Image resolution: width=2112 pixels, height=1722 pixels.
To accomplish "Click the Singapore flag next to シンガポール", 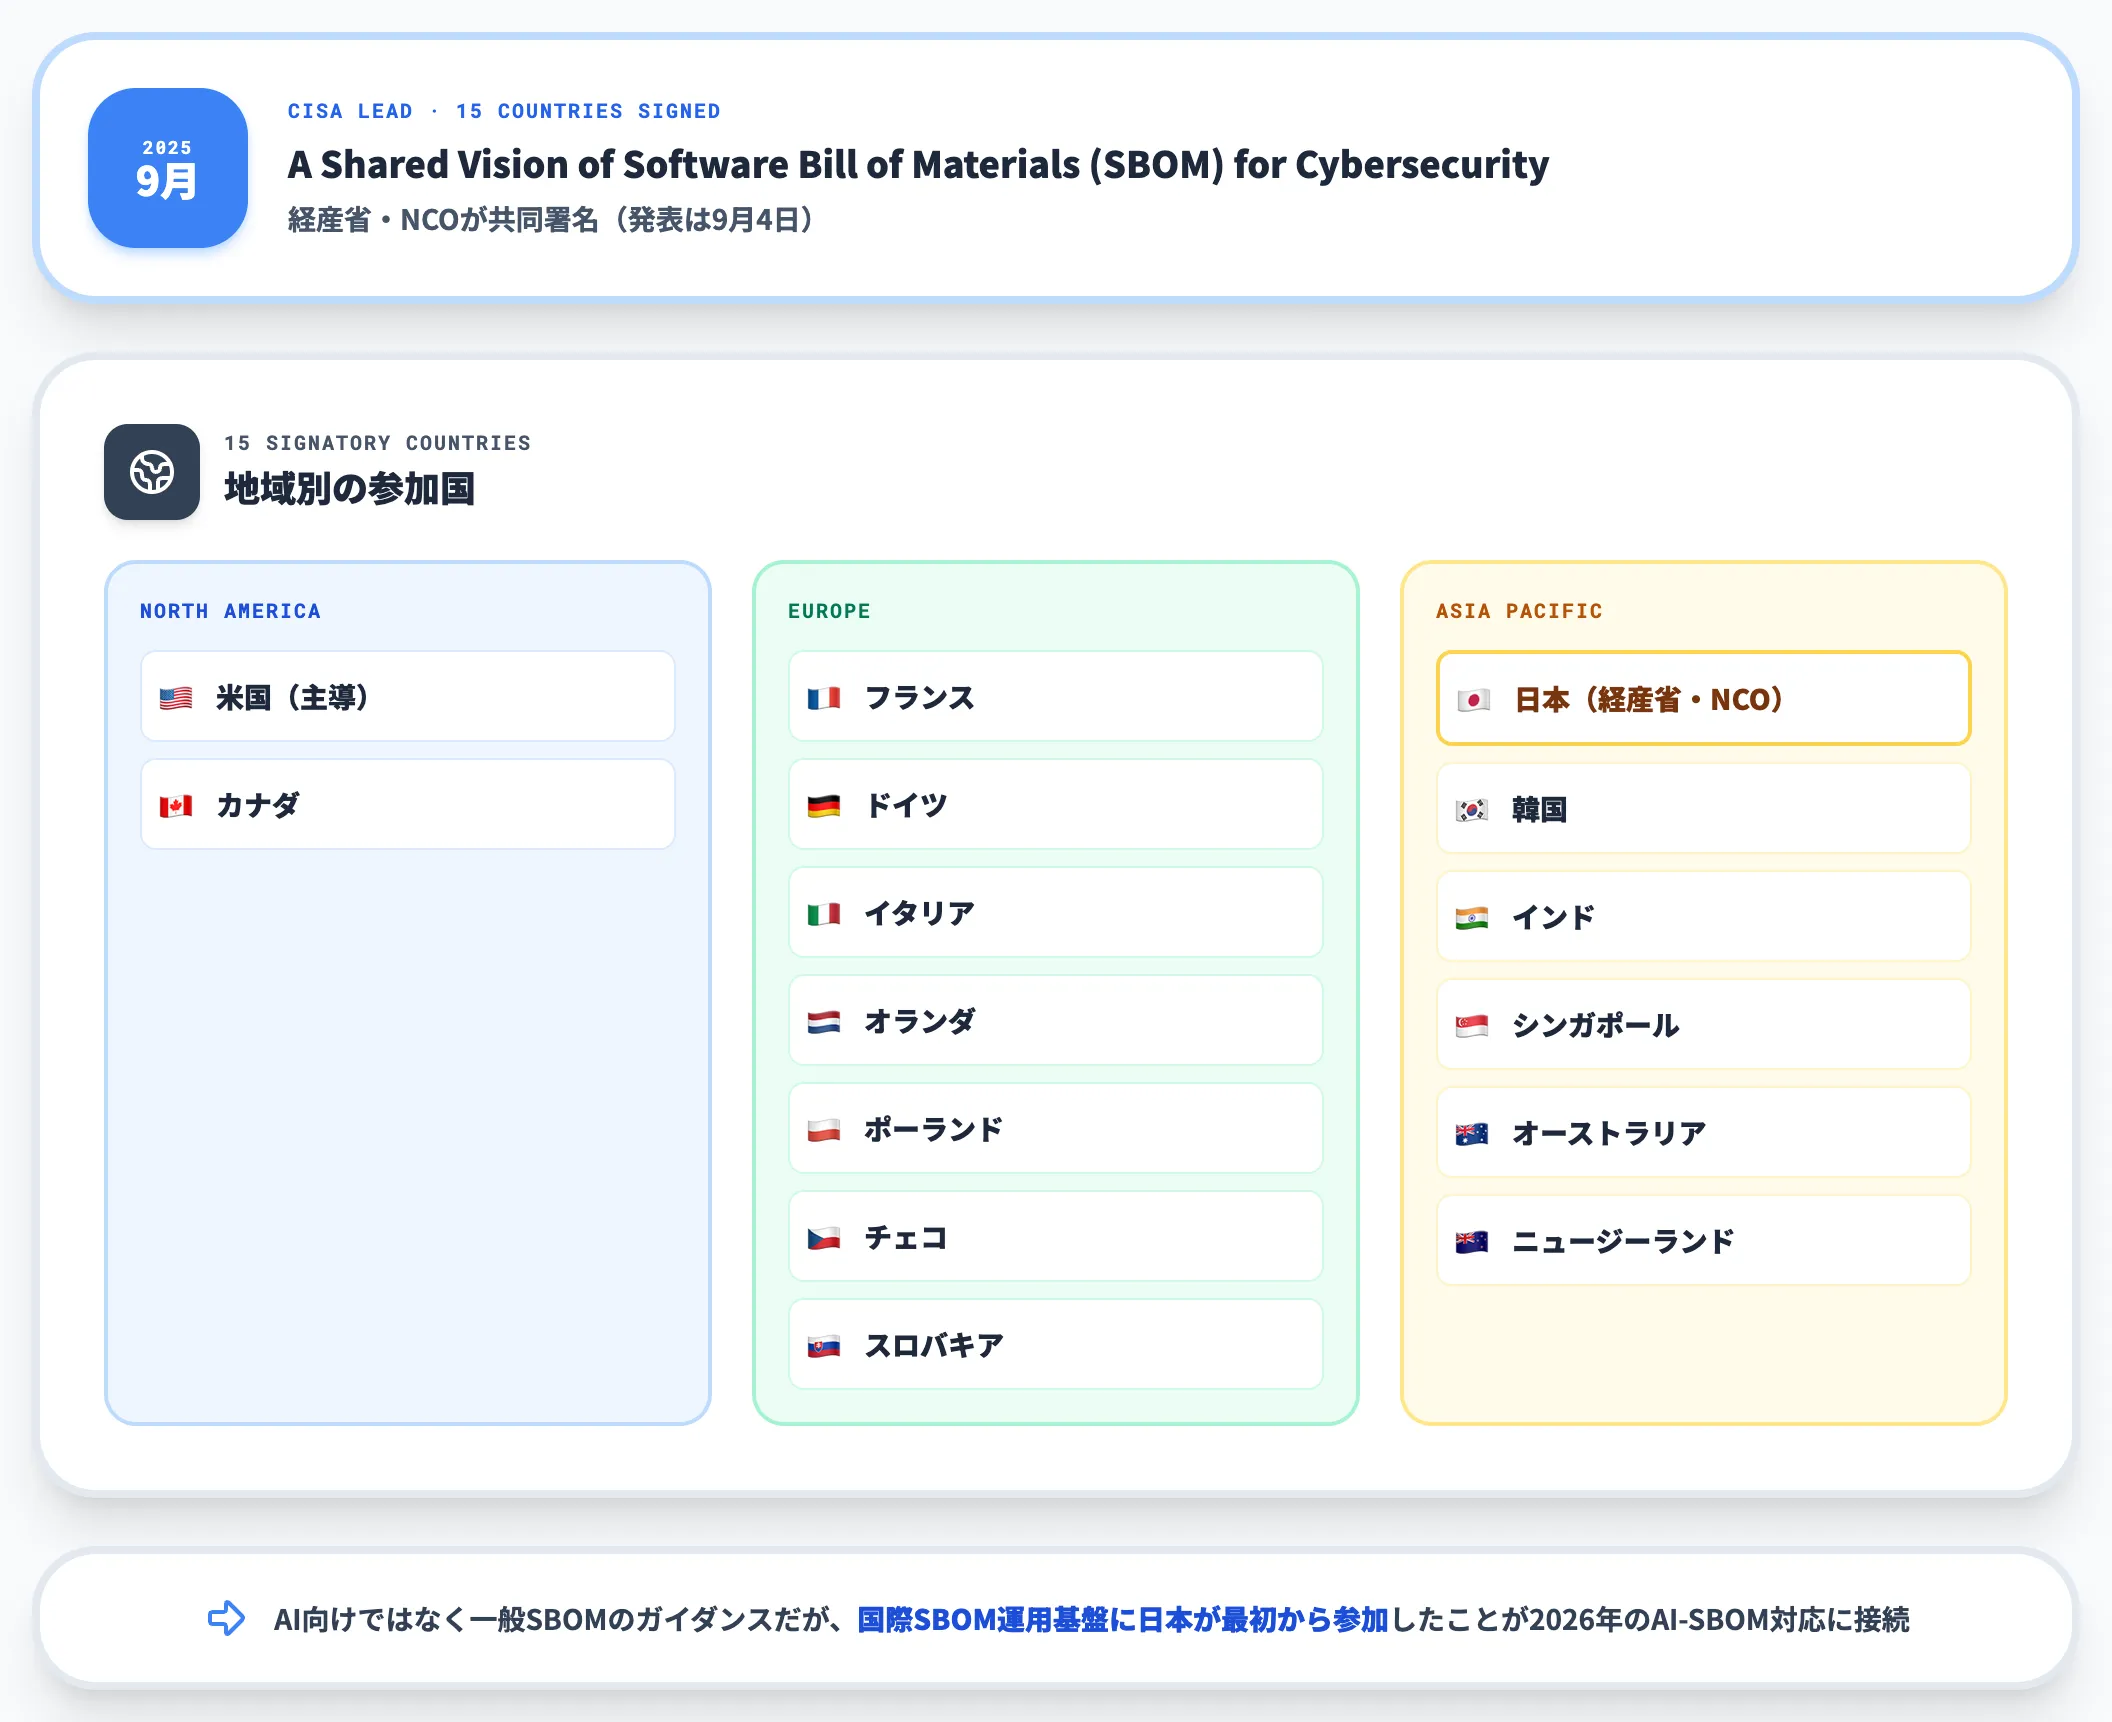I will (1472, 1026).
